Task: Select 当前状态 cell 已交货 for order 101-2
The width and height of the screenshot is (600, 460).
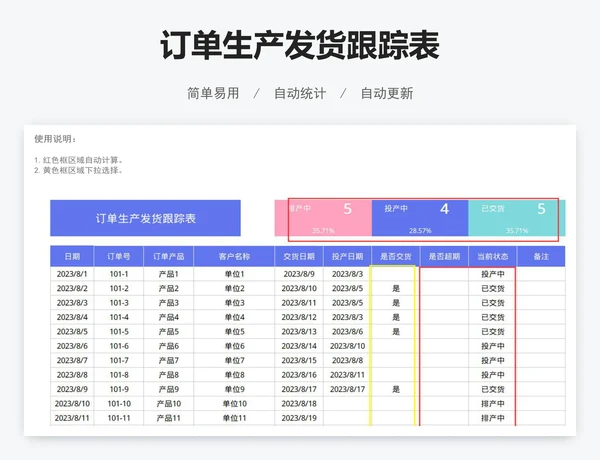Action: 492,289
